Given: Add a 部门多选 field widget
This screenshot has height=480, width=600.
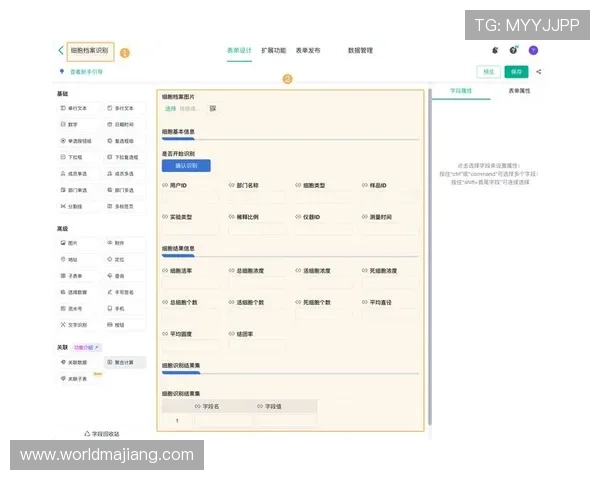Looking at the screenshot, I should pyautogui.click(x=125, y=190).
